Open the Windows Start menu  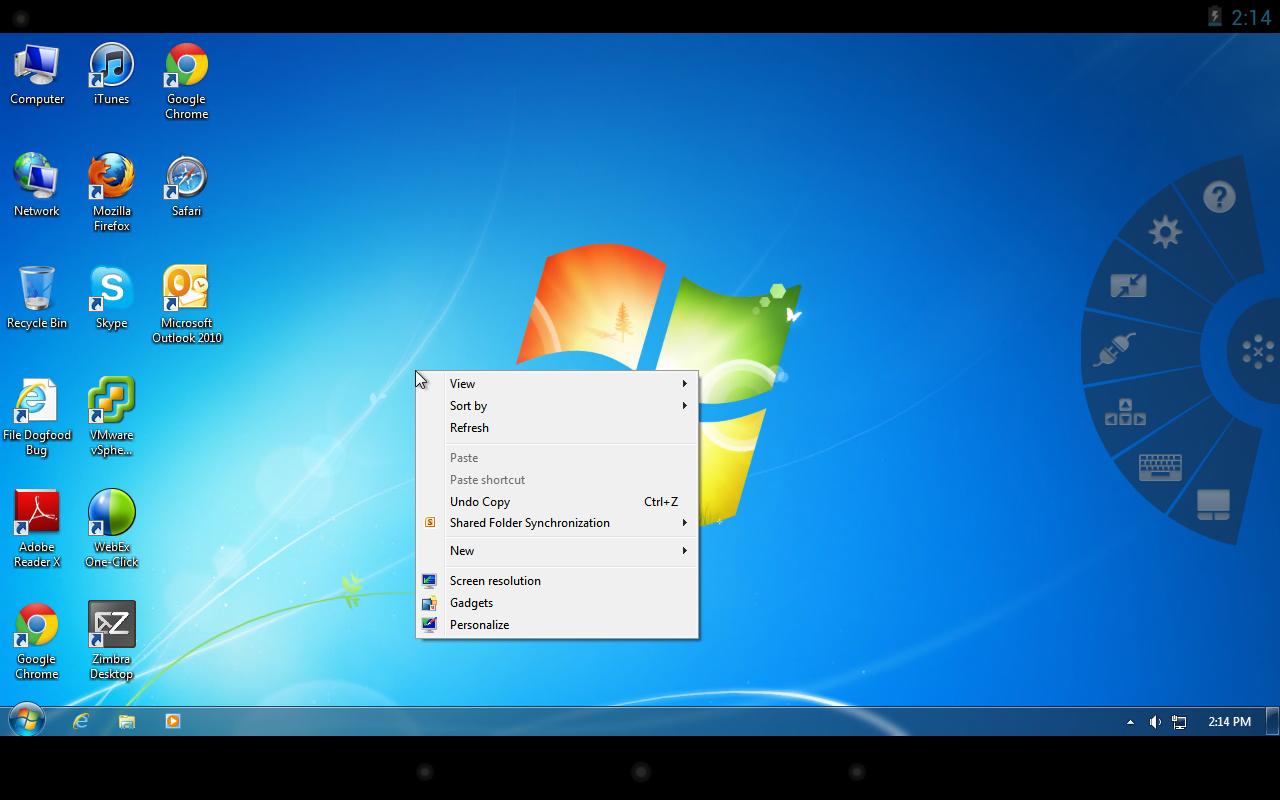pyautogui.click(x=27, y=721)
